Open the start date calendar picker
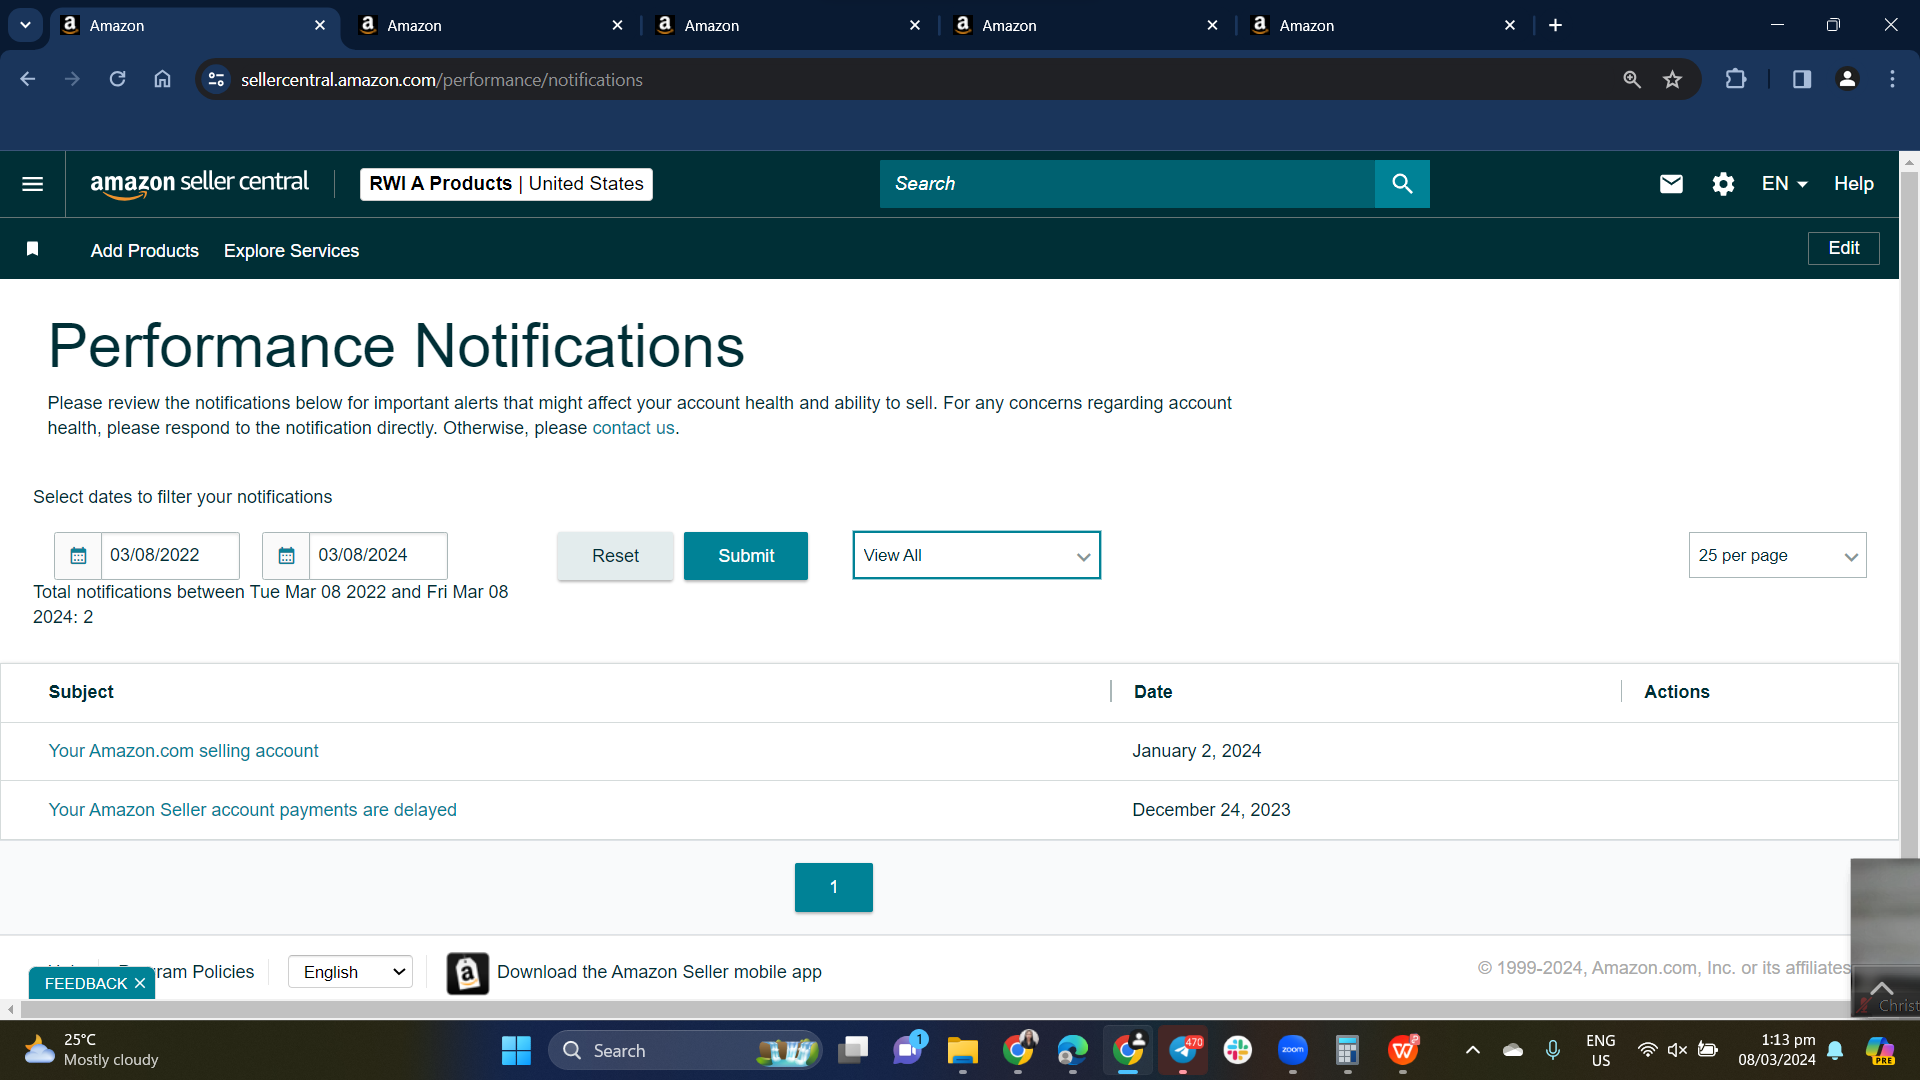This screenshot has width=1920, height=1080. (x=78, y=556)
